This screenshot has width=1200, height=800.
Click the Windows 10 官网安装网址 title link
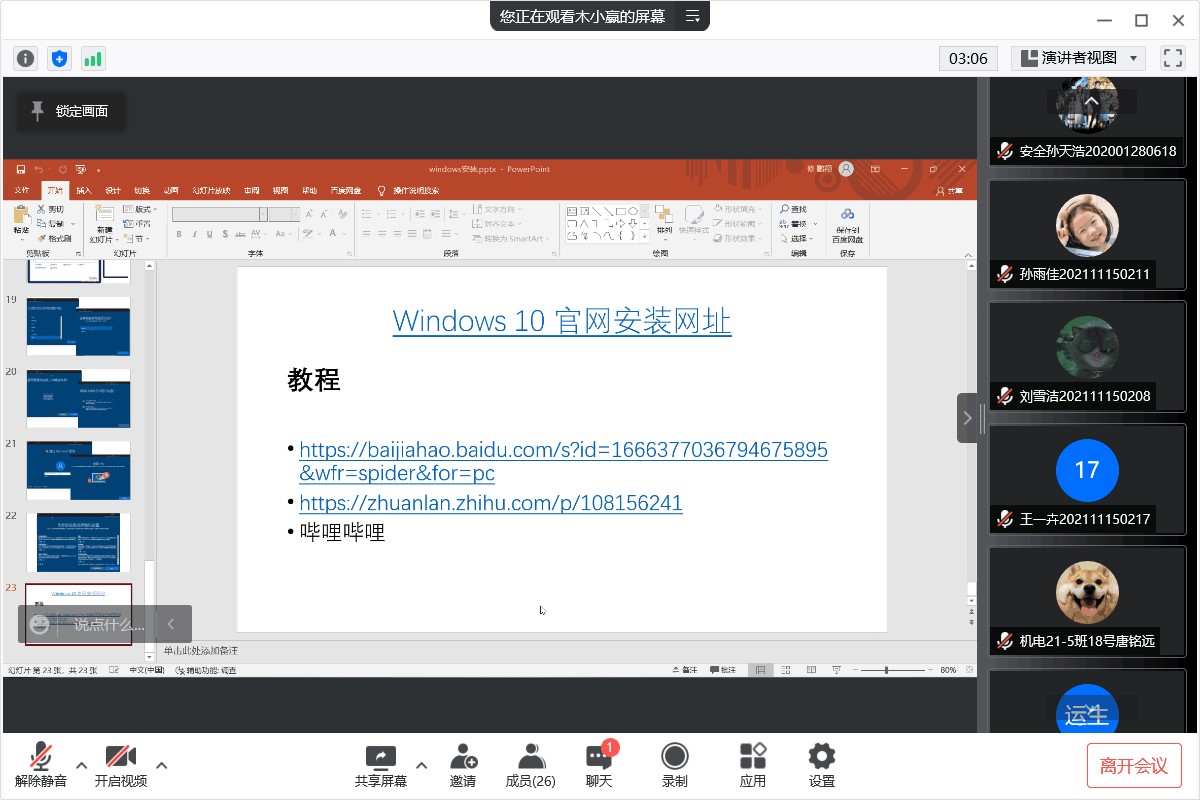(562, 321)
